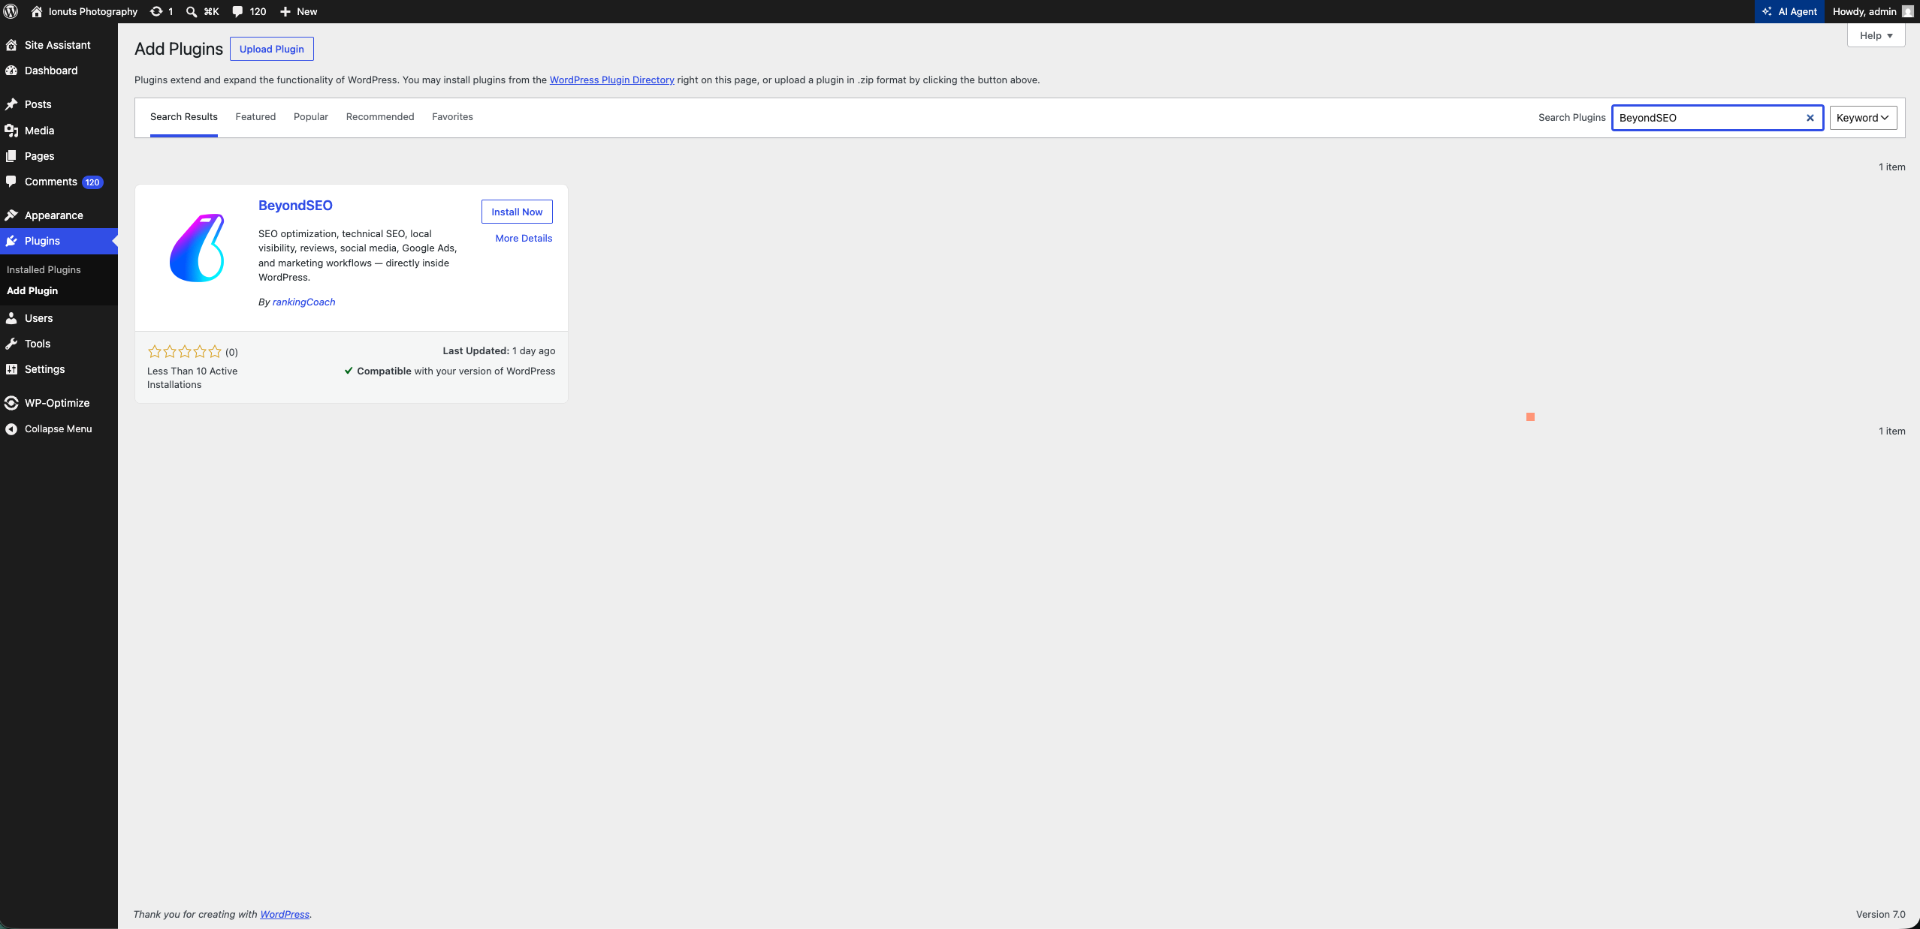Open the Pages menu item
Screen dimensions: 1920x929
coord(58,156)
